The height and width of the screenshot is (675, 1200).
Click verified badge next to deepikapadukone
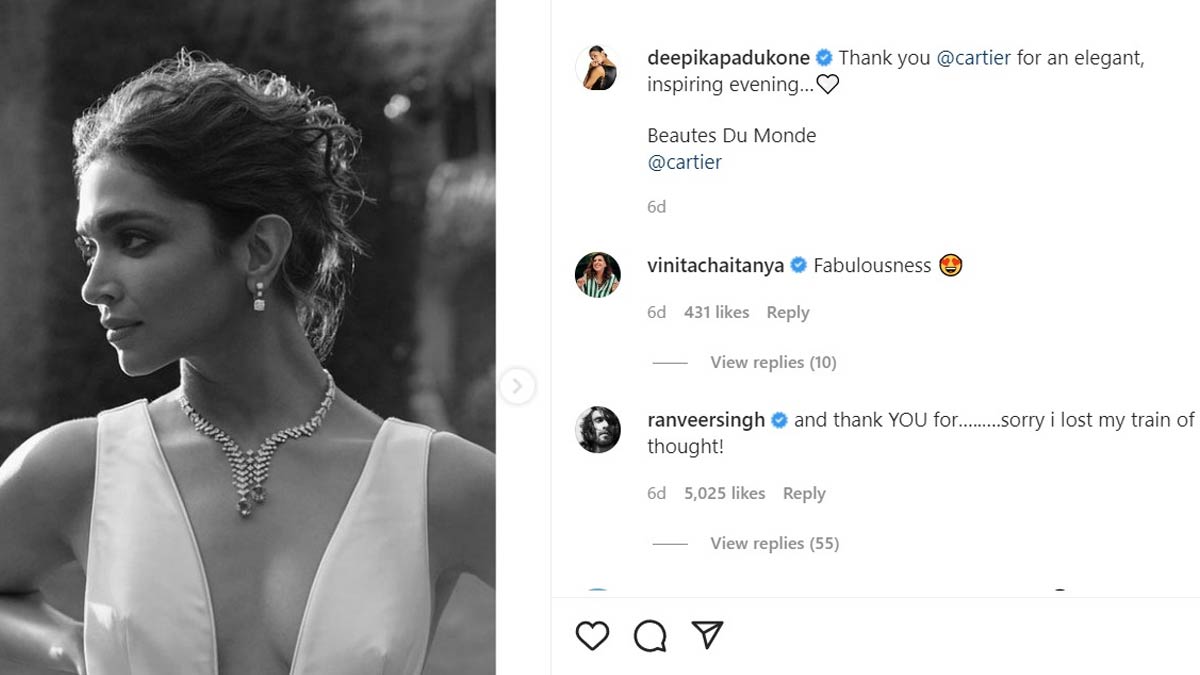click(824, 58)
